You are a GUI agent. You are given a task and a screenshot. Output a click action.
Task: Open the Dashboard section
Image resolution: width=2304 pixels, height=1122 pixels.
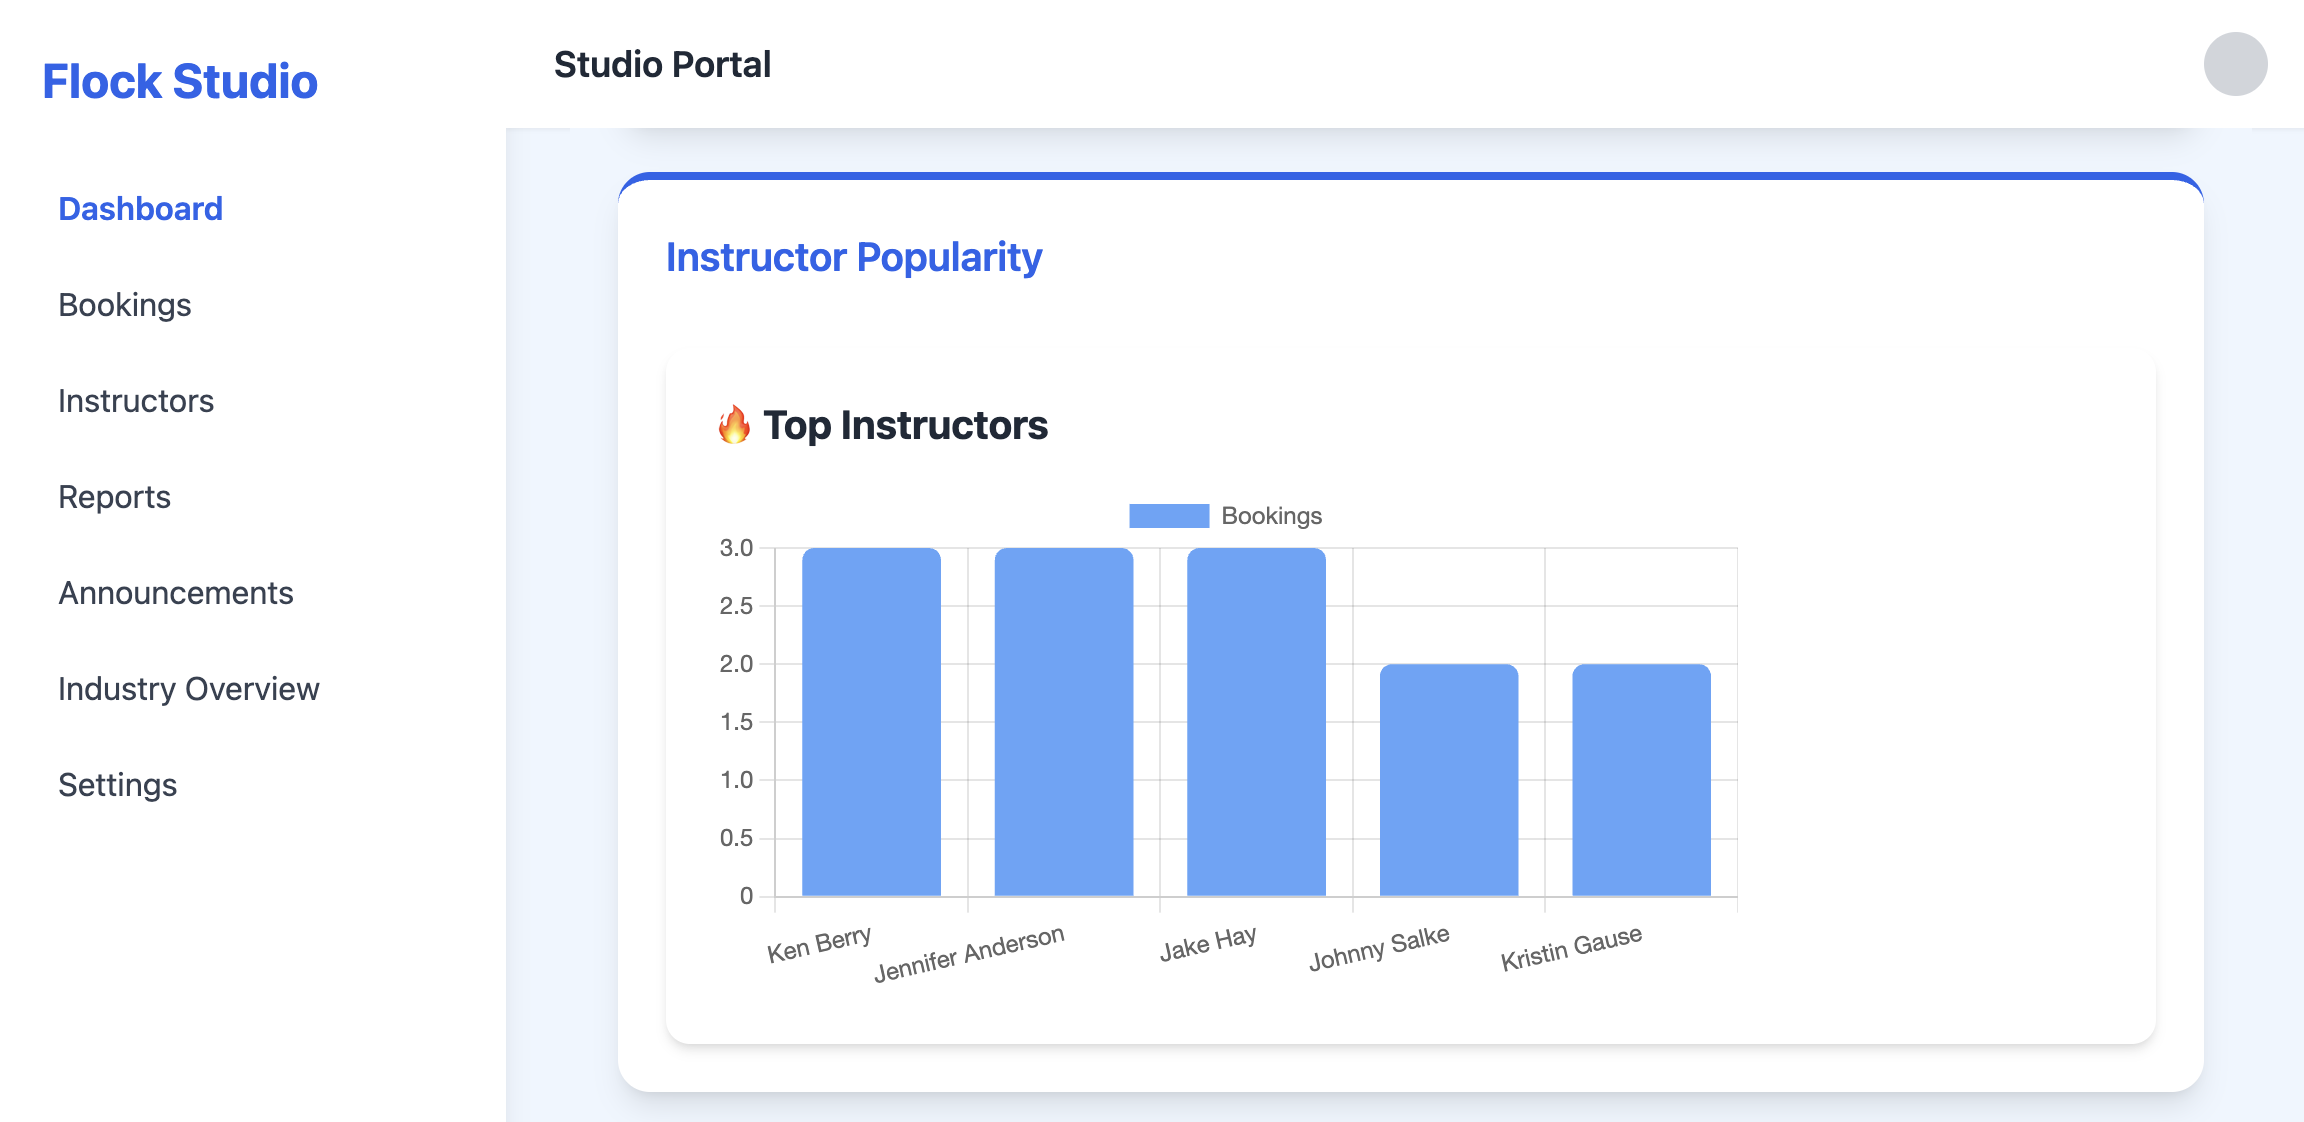point(140,208)
